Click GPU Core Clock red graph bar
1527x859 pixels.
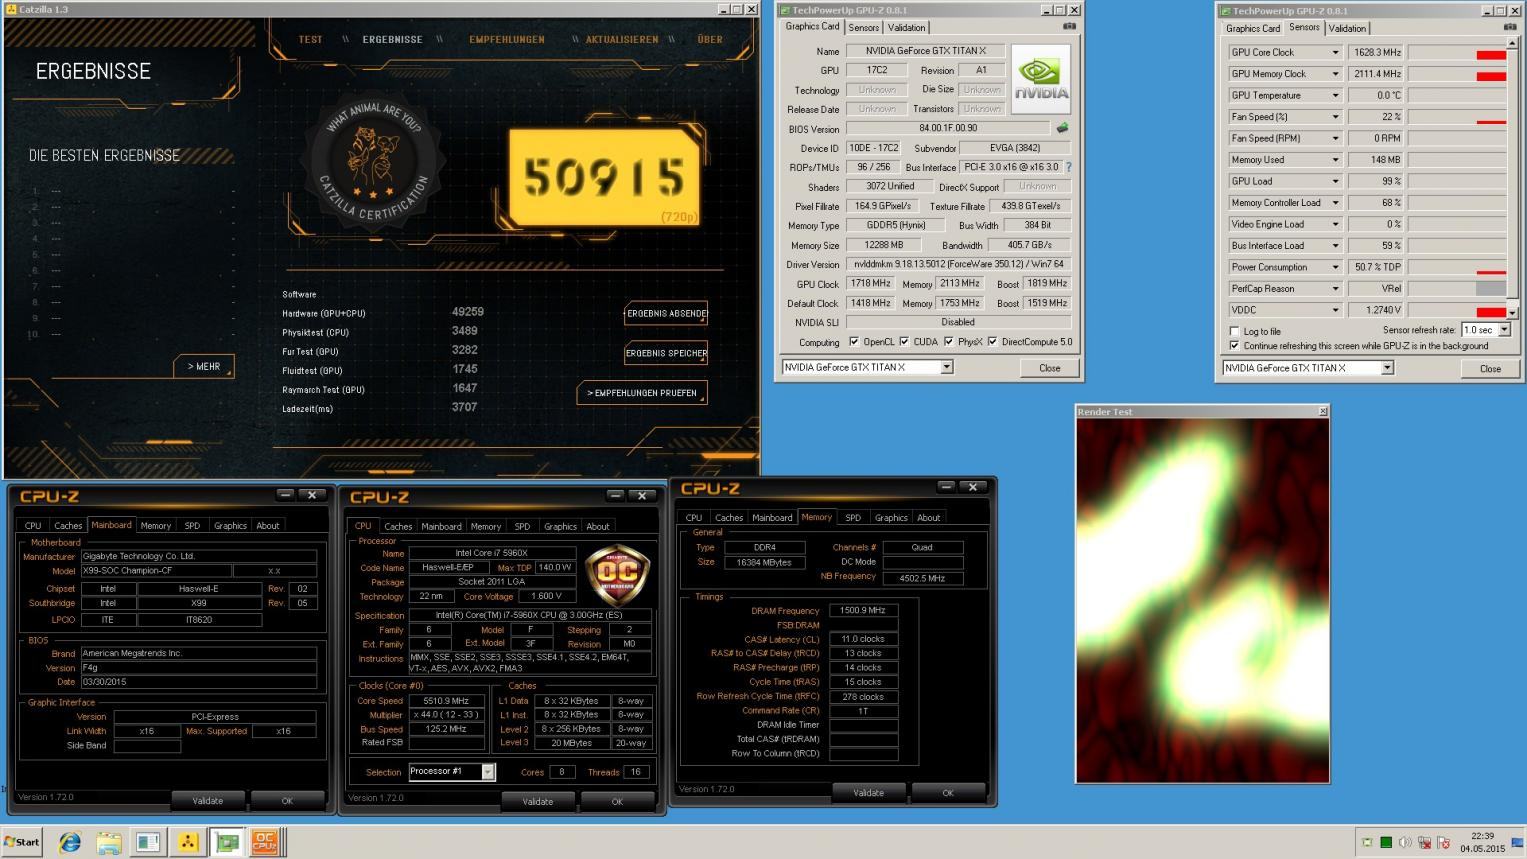pyautogui.click(x=1491, y=55)
